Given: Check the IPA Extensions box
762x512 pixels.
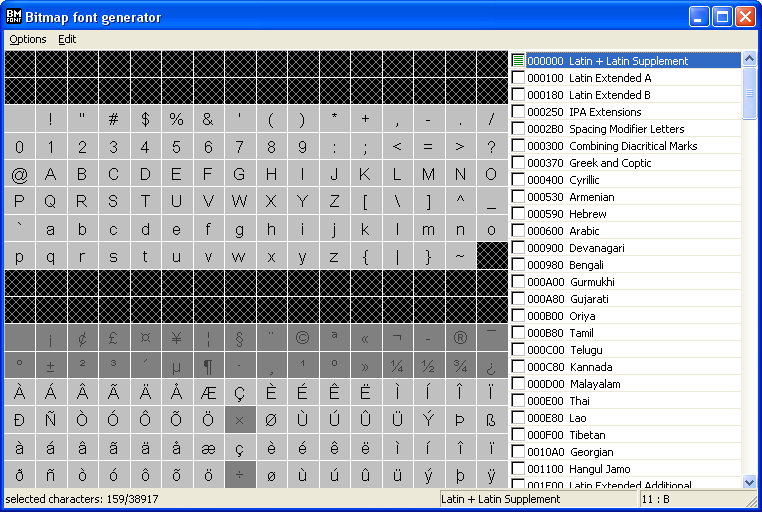Looking at the screenshot, I should click(x=518, y=112).
